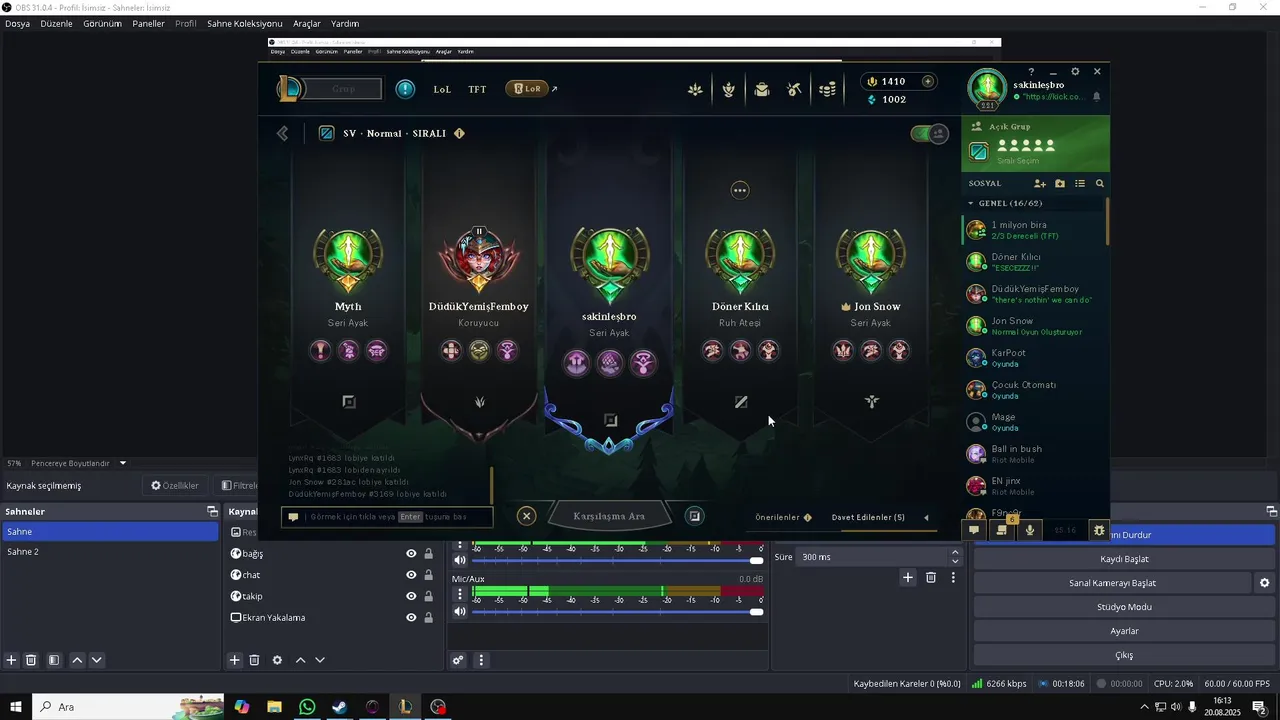
Task: Open the TFT tab in League client
Action: pos(477,89)
